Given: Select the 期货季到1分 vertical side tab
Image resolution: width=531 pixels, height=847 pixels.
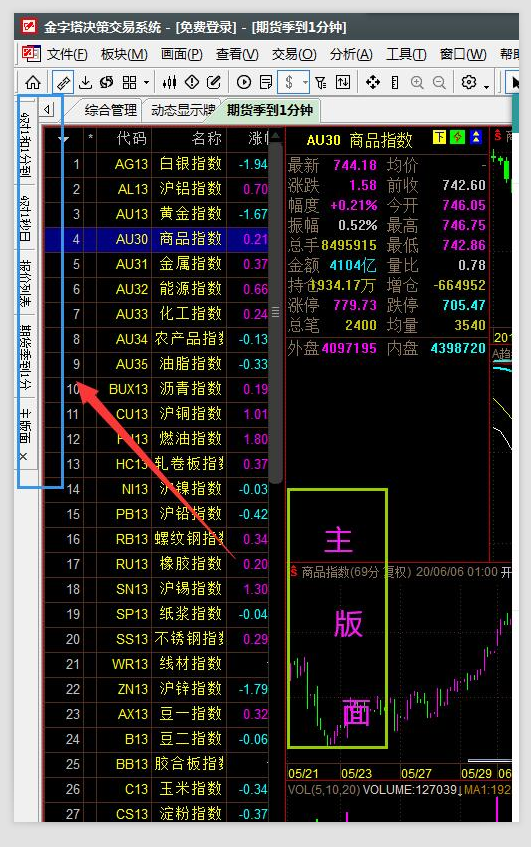Looking at the screenshot, I should (25, 357).
